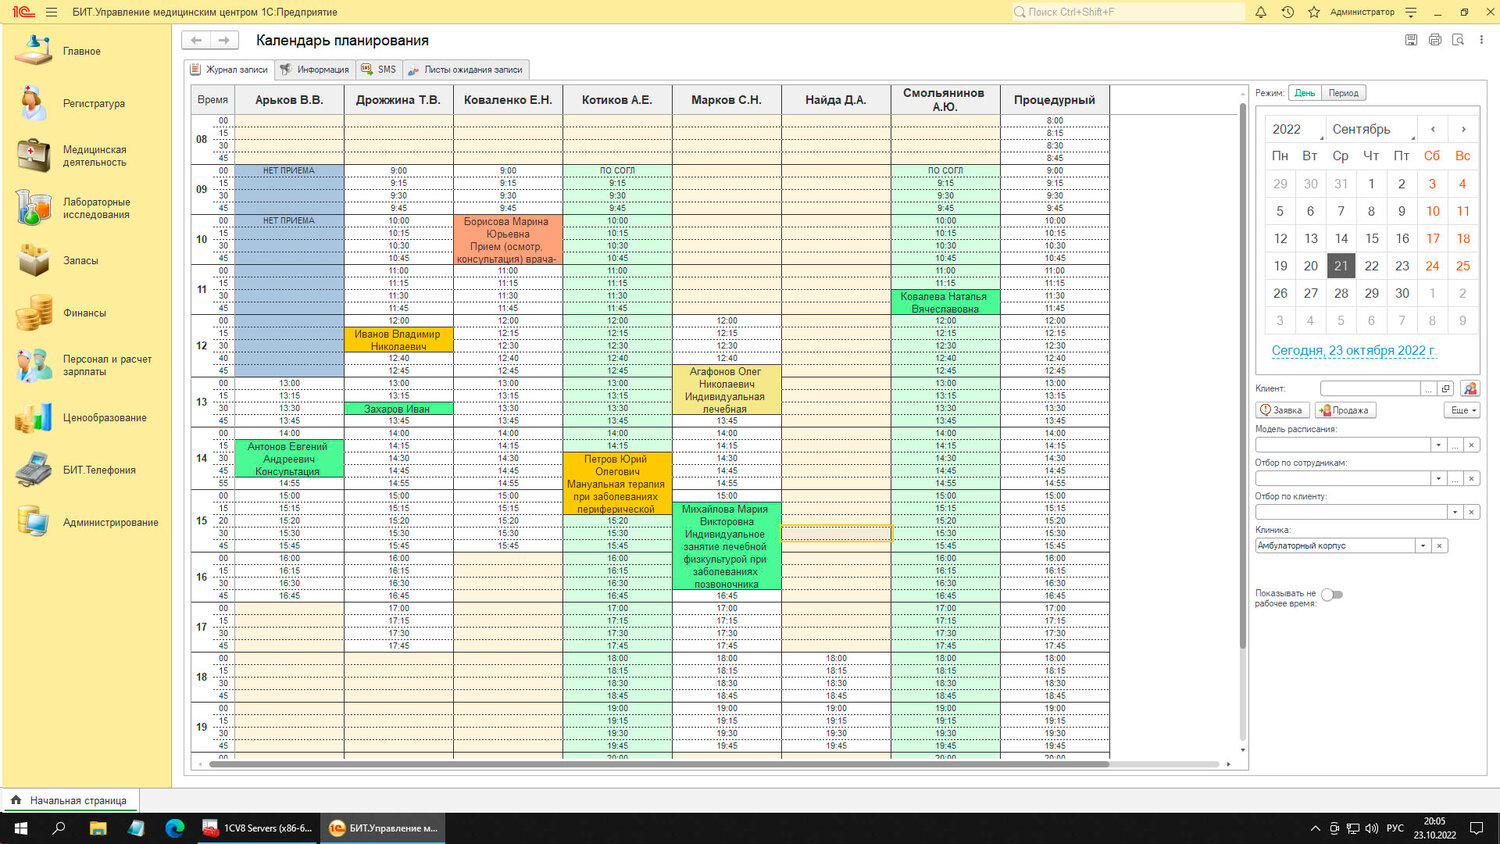Expand the Еще dropdown menu
Image resolution: width=1500 pixels, height=844 pixels.
1462,410
